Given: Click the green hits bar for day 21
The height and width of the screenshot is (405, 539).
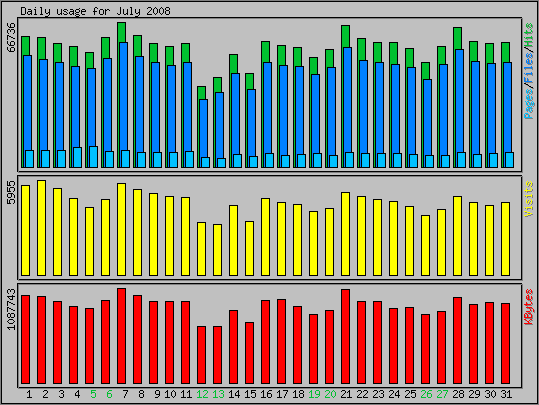Looking at the screenshot, I should [345, 36].
